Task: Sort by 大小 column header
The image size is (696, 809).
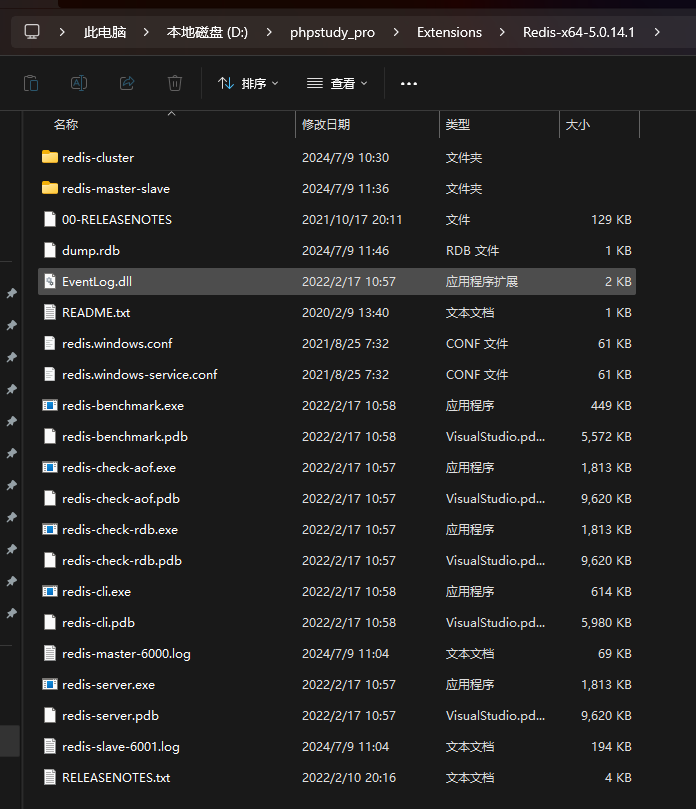Action: [x=577, y=124]
